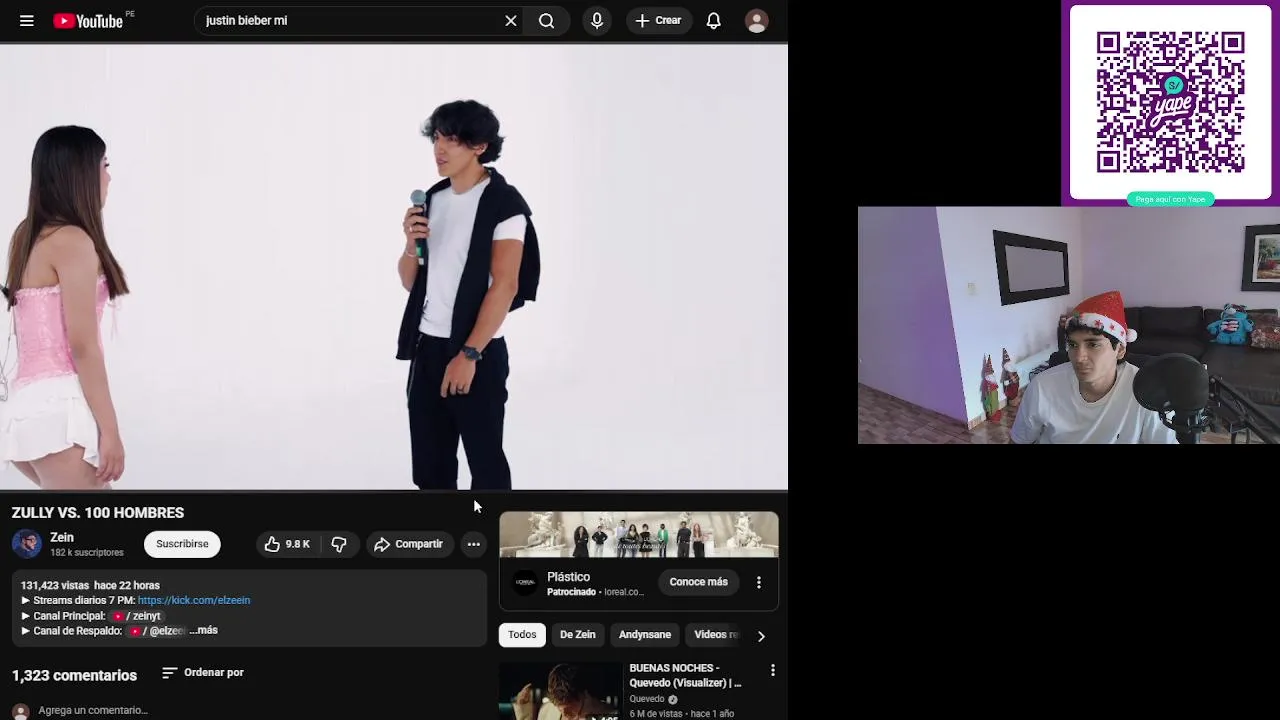Image resolution: width=1280 pixels, height=720 pixels.
Task: Open the kick.com/elzeein link
Action: pos(194,600)
